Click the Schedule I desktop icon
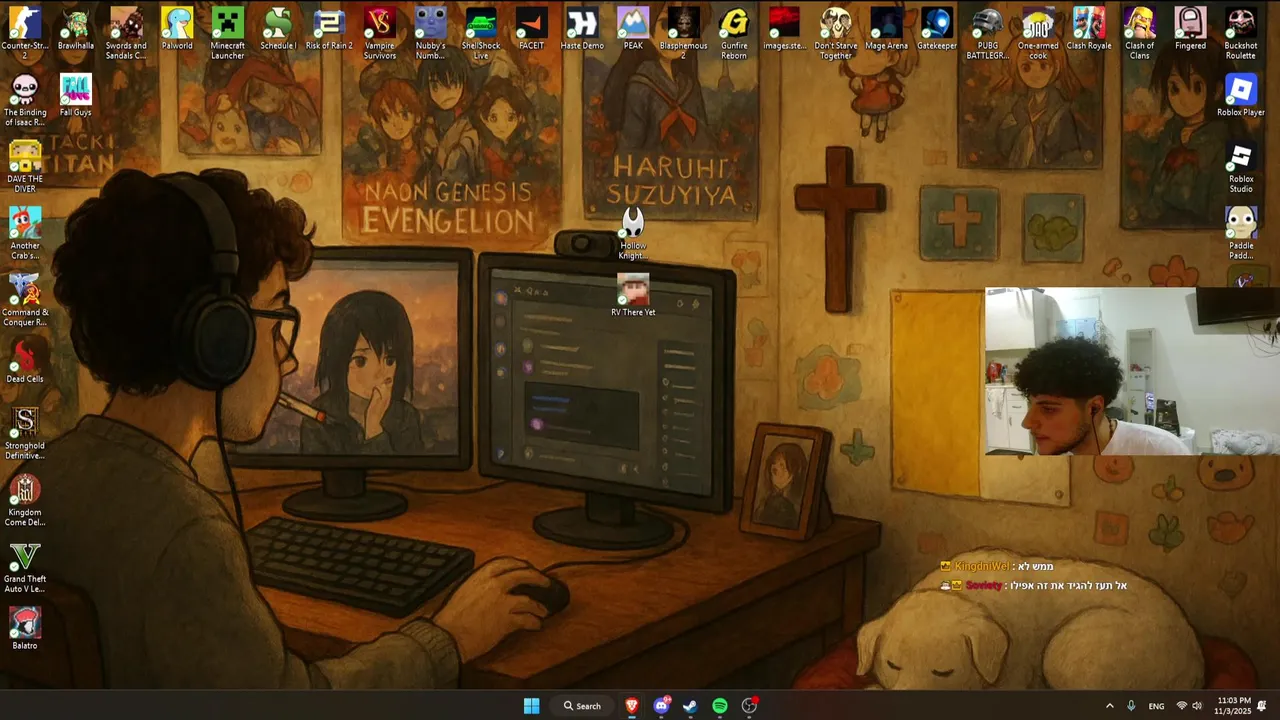Image resolution: width=1280 pixels, height=720 pixels. pos(278,28)
